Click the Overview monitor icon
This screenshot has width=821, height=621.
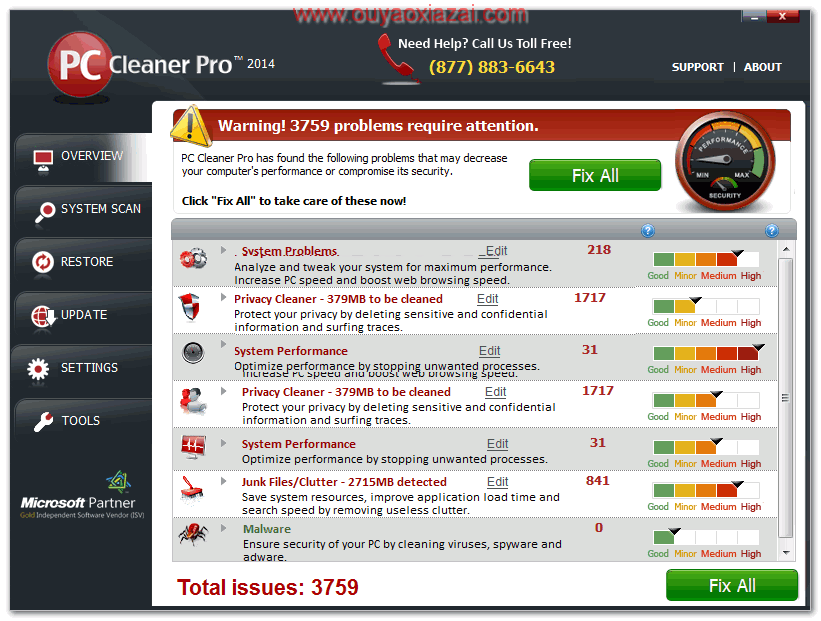point(43,159)
